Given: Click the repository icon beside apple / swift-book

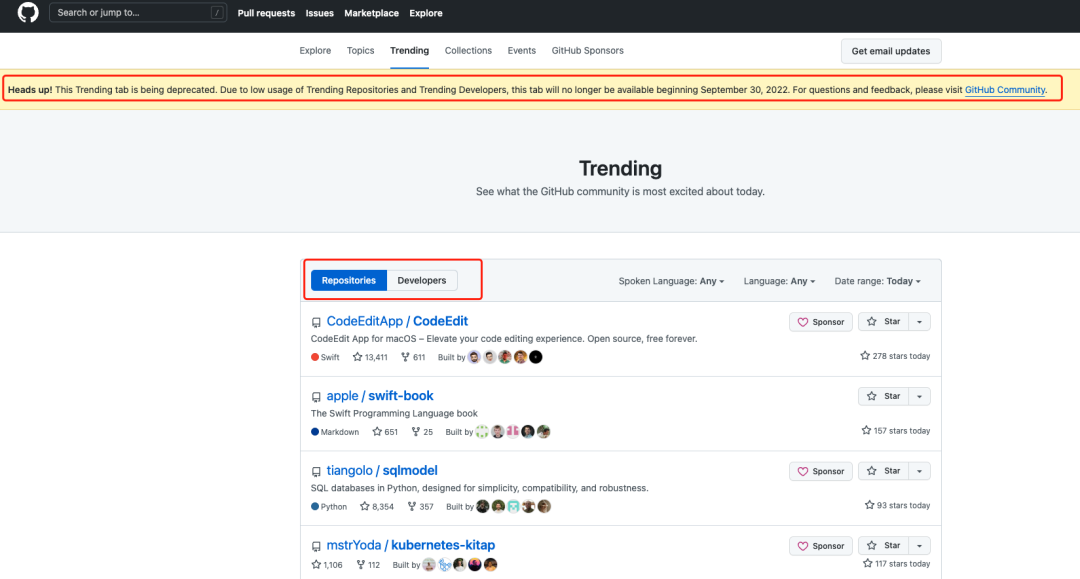Looking at the screenshot, I should pos(316,397).
